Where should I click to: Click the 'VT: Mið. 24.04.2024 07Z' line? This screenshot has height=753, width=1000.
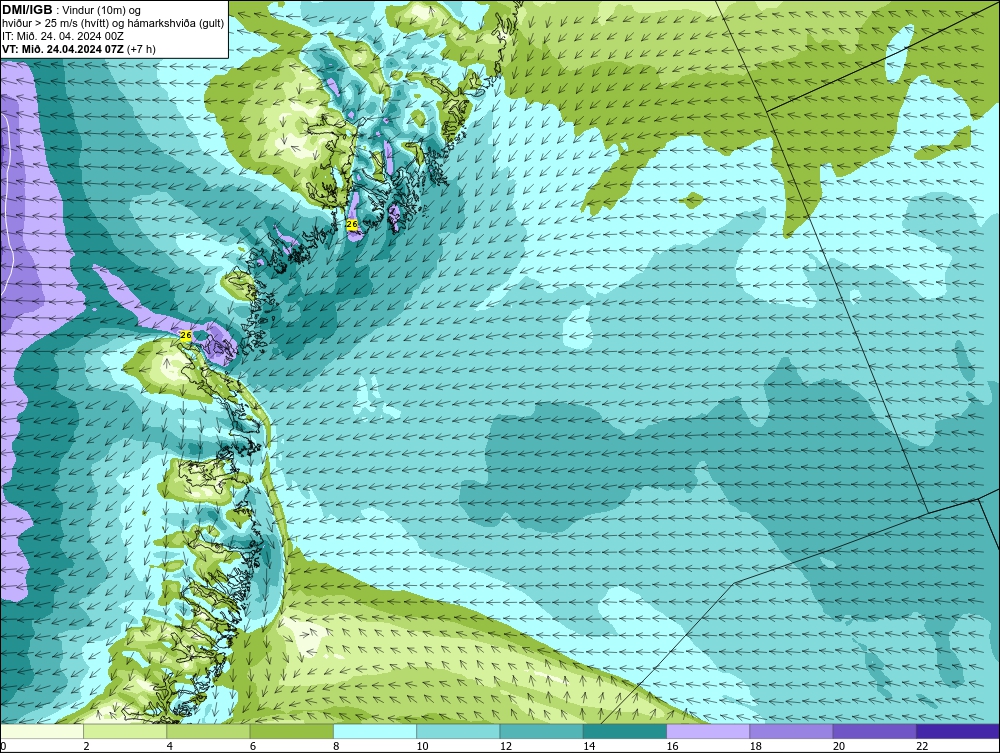click(x=64, y=49)
